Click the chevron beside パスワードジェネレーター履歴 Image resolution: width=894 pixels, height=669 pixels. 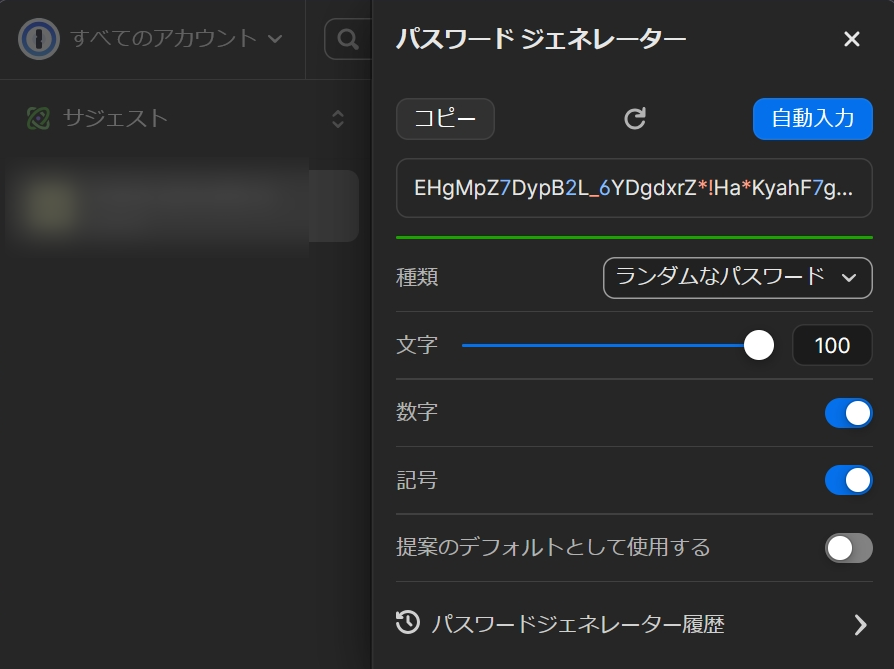pos(860,625)
